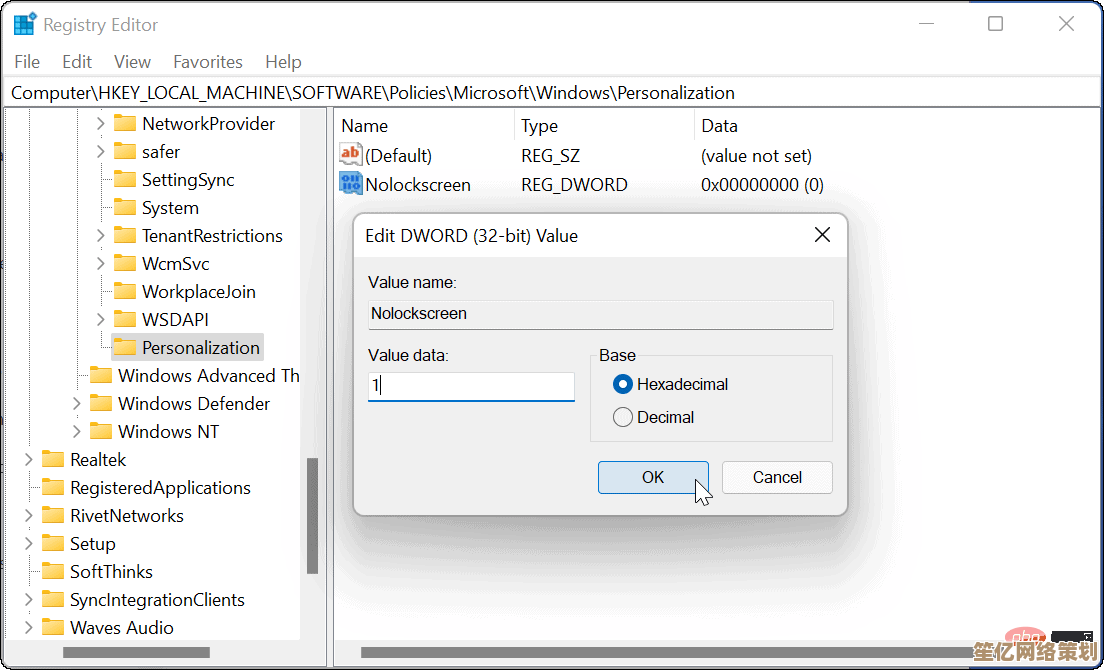Select the (Default) value name

[399, 156]
